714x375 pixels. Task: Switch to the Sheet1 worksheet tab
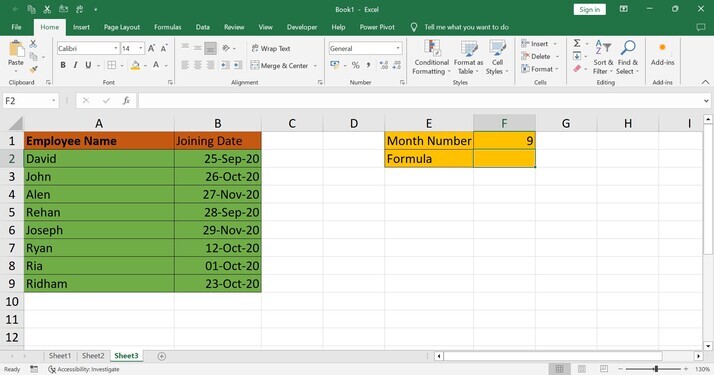pos(60,356)
